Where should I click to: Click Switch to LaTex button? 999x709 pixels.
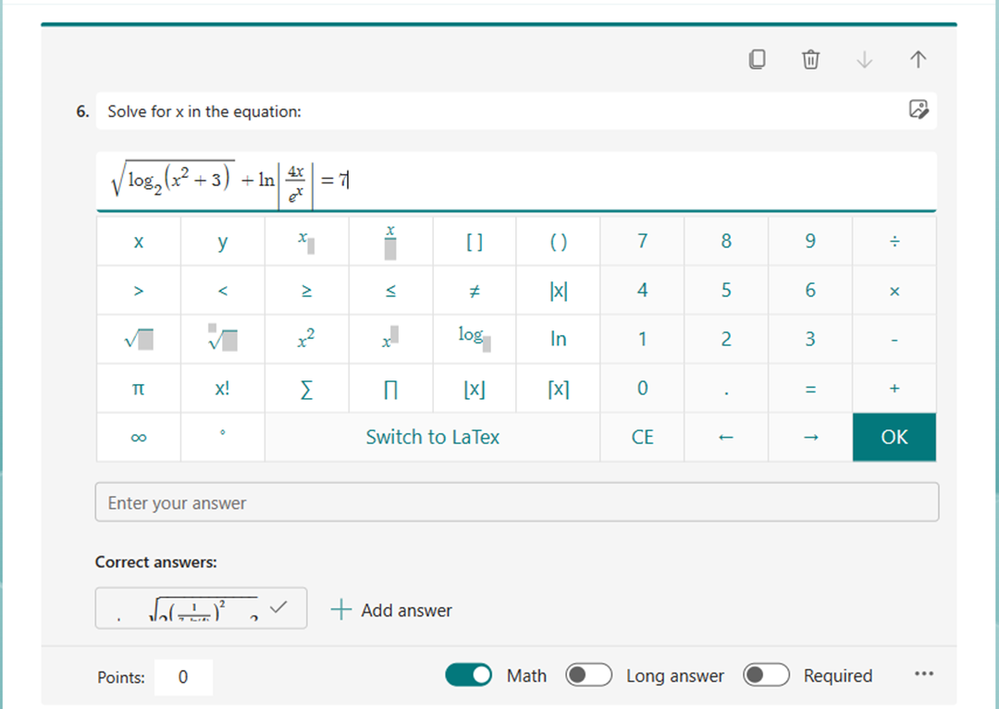(x=433, y=437)
